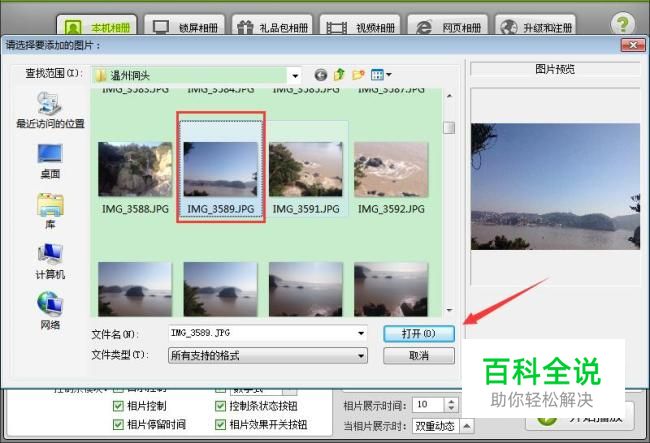Select 网络 in the places sidebar
Image resolution: width=650 pixels, height=443 pixels.
(x=50, y=311)
